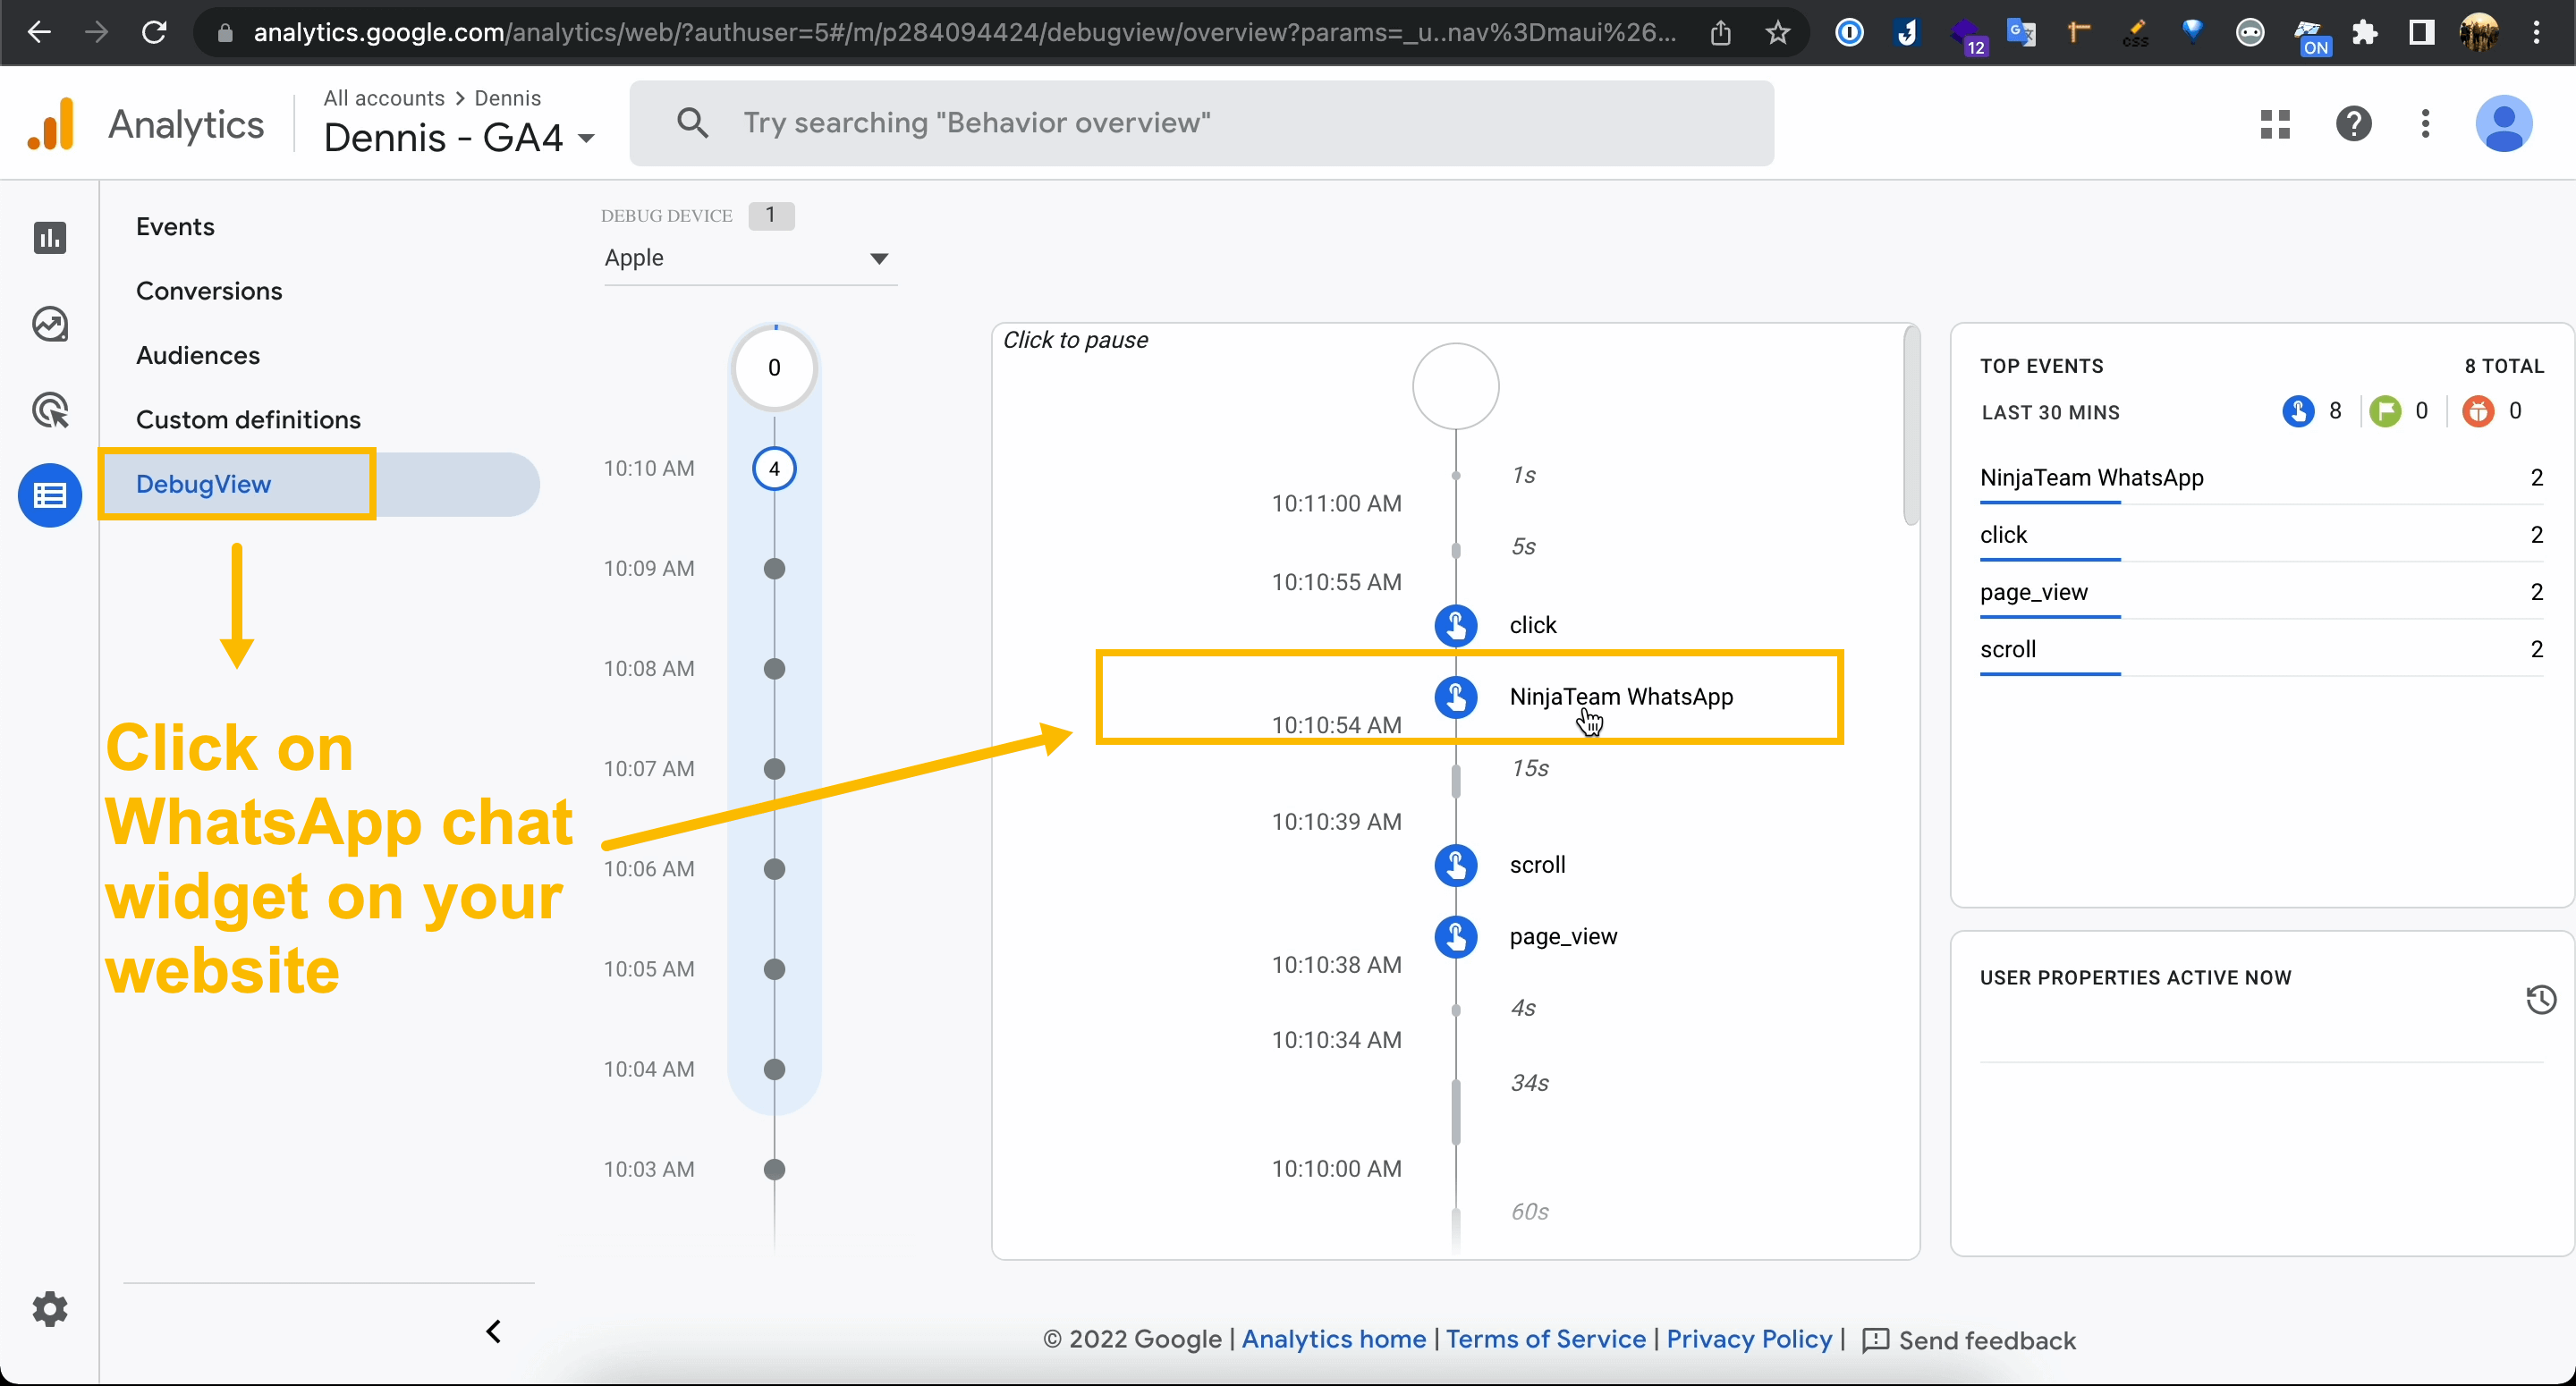Viewport: 2576px width, 1386px height.
Task: Click the page_view event icon in timeline
Action: [1456, 937]
